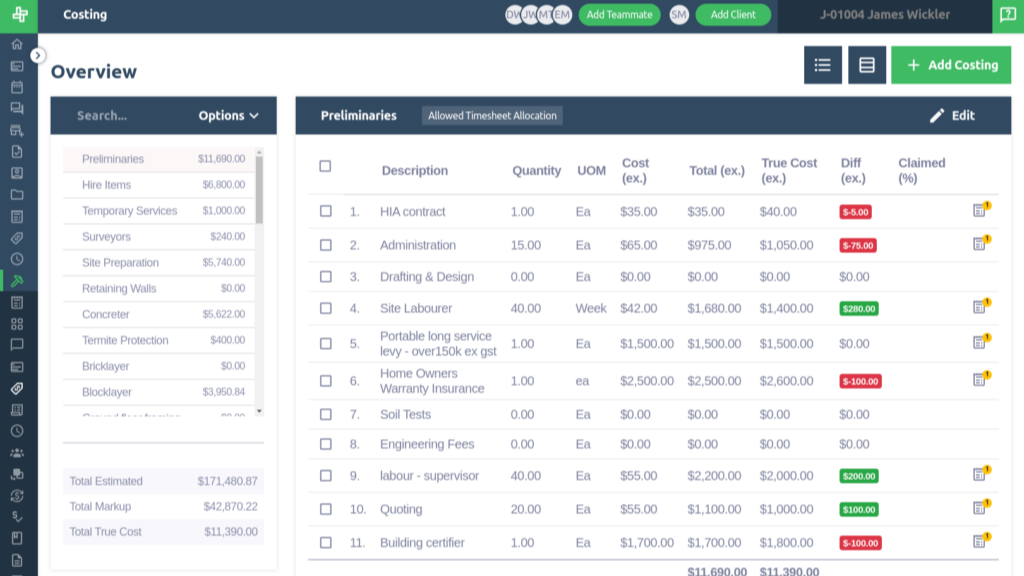Select the Temporary Services category

[x=159, y=211]
